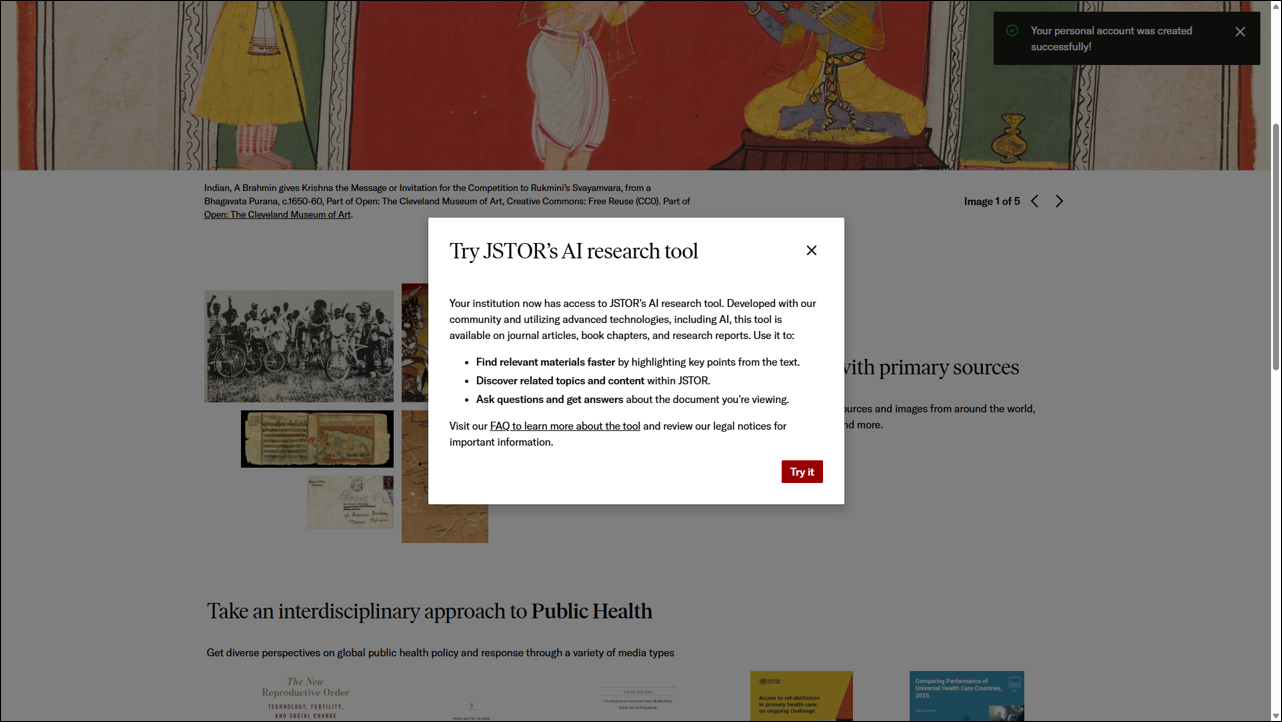Screen dimensions: 1282x722
Task: Click the Public Health section heading
Action: point(430,611)
